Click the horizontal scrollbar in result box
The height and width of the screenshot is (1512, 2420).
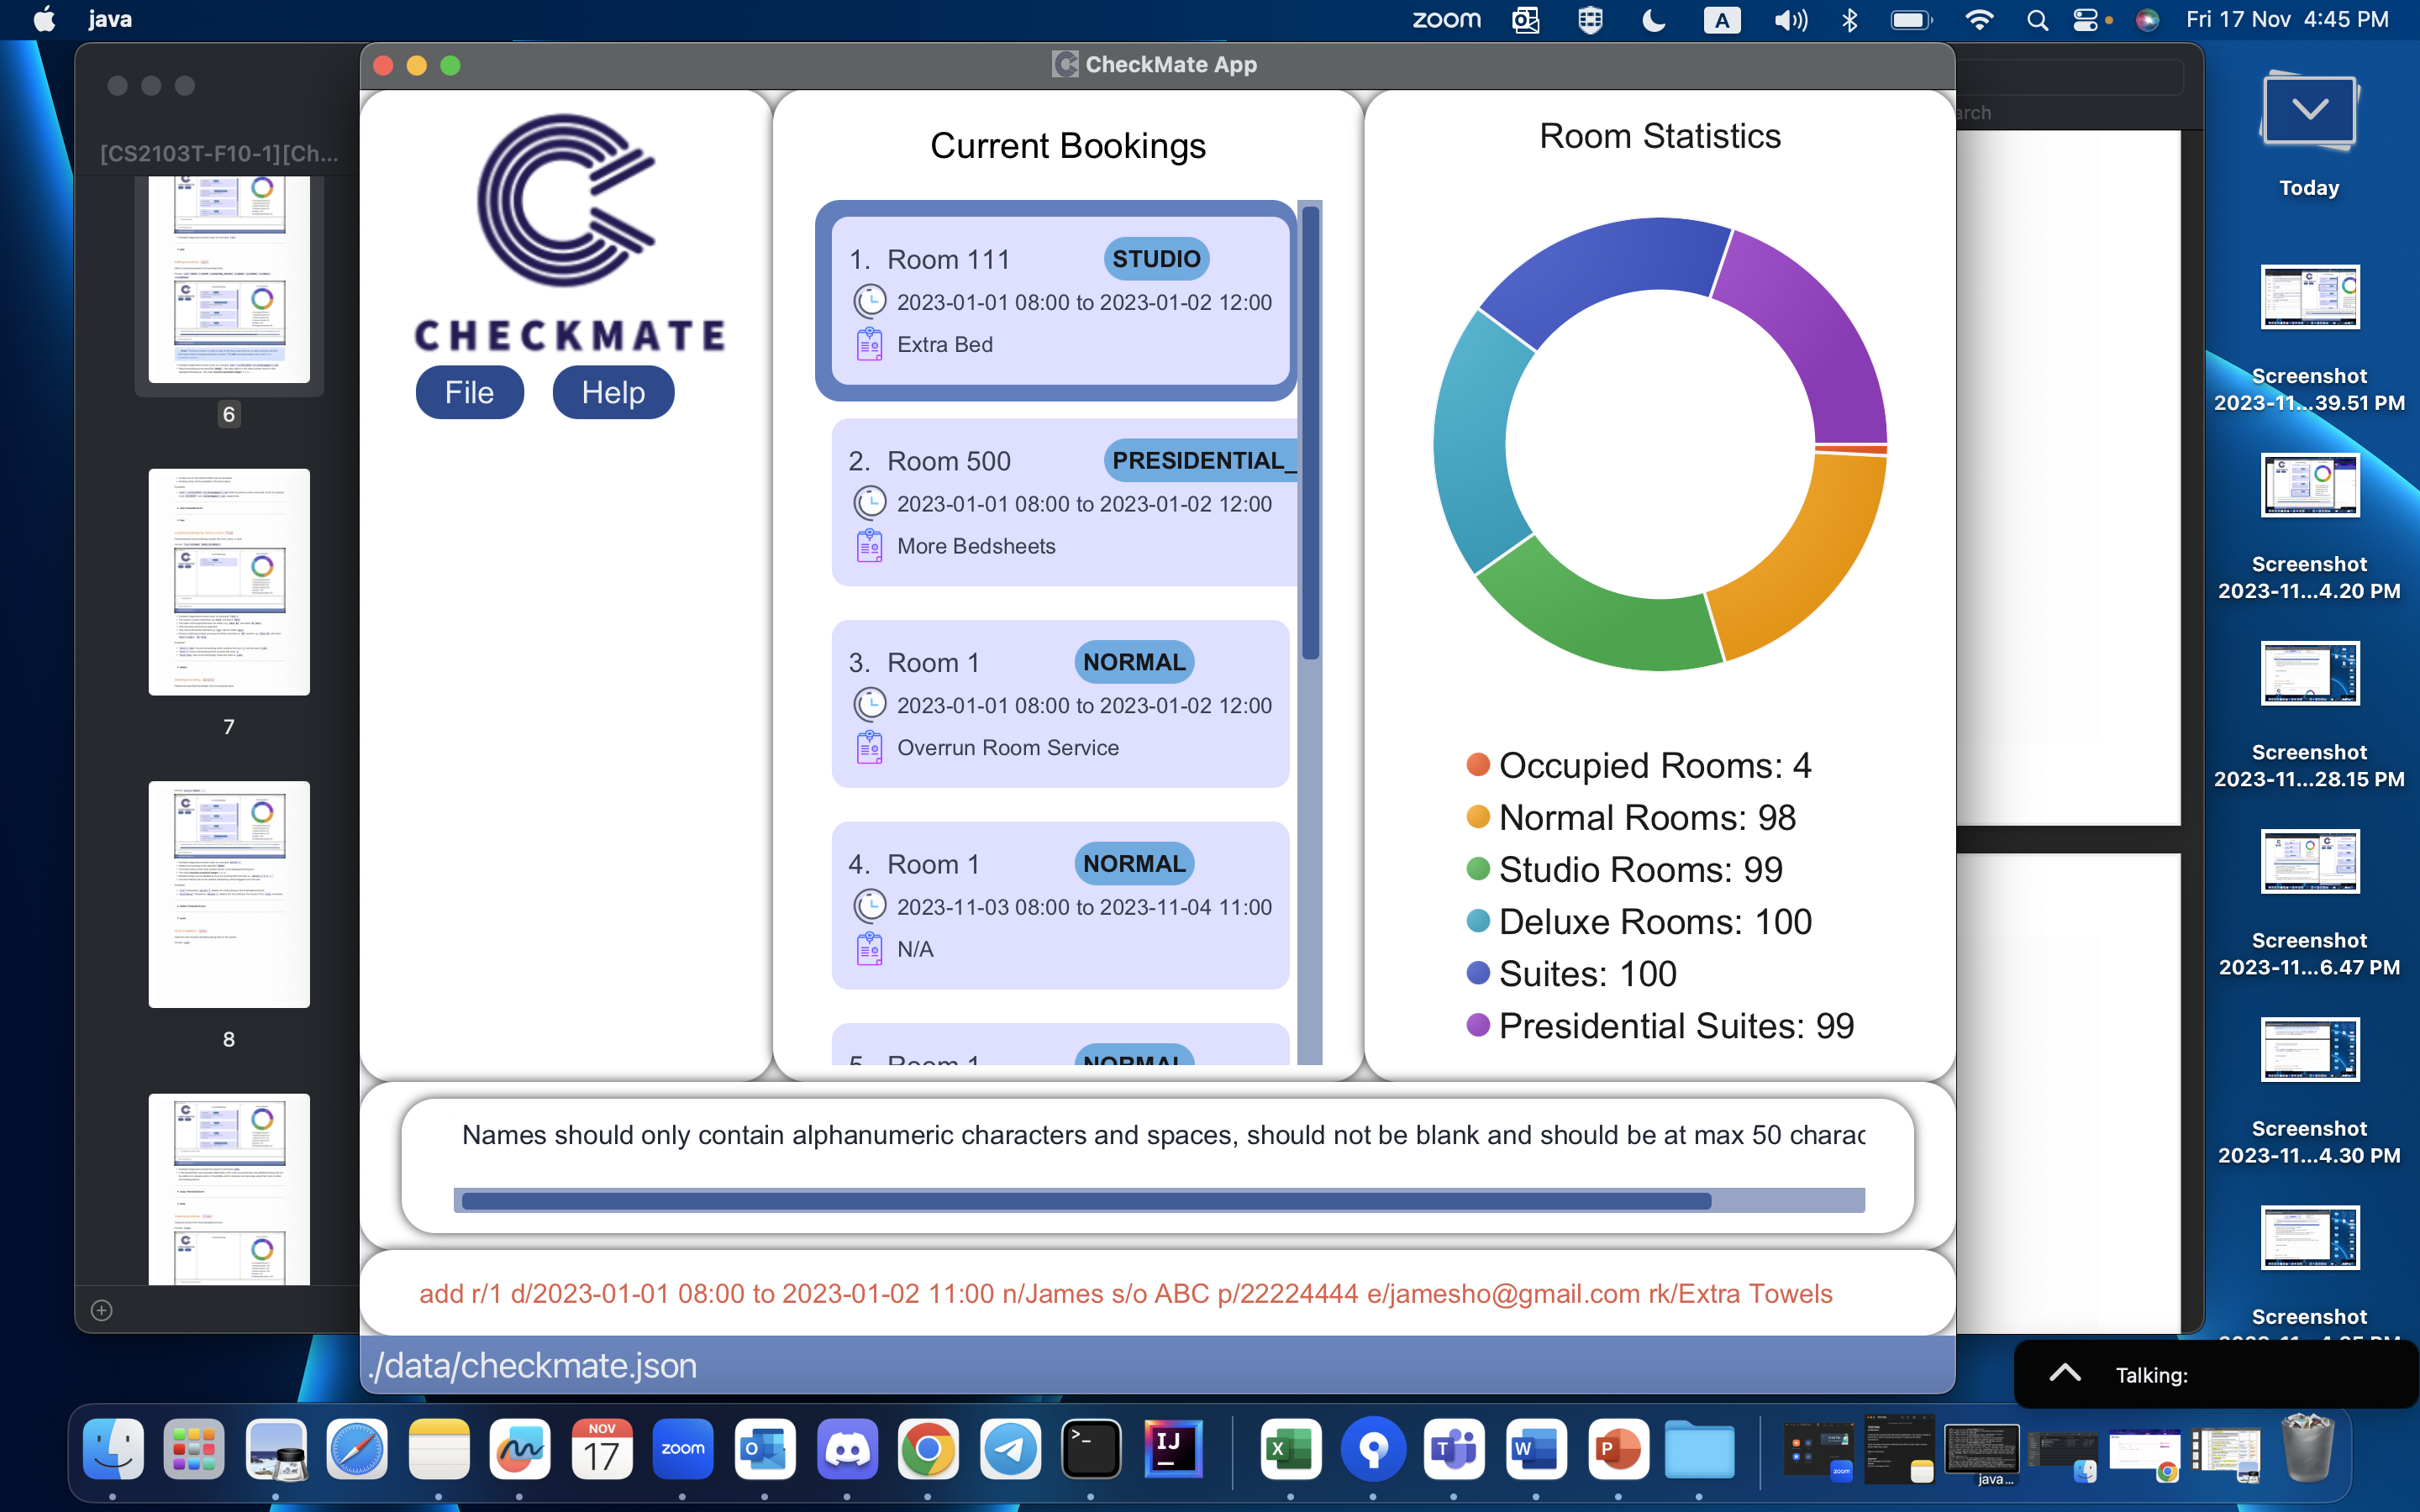[1086, 1200]
